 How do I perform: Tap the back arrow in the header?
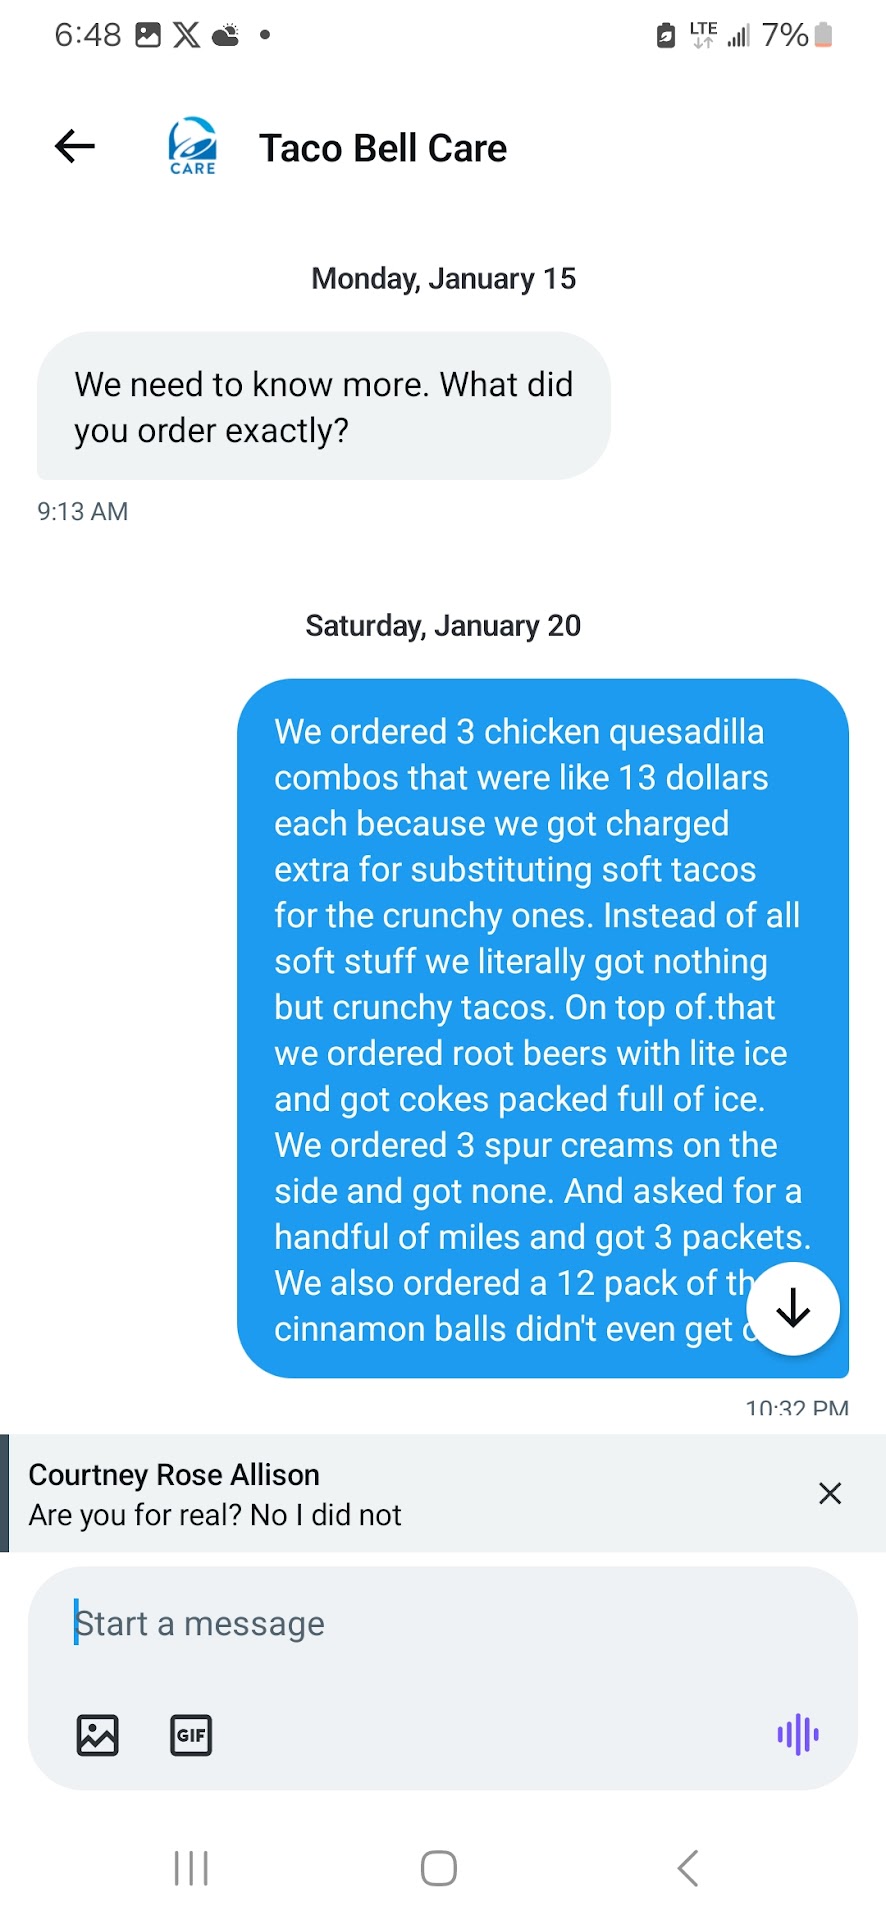pos(75,147)
